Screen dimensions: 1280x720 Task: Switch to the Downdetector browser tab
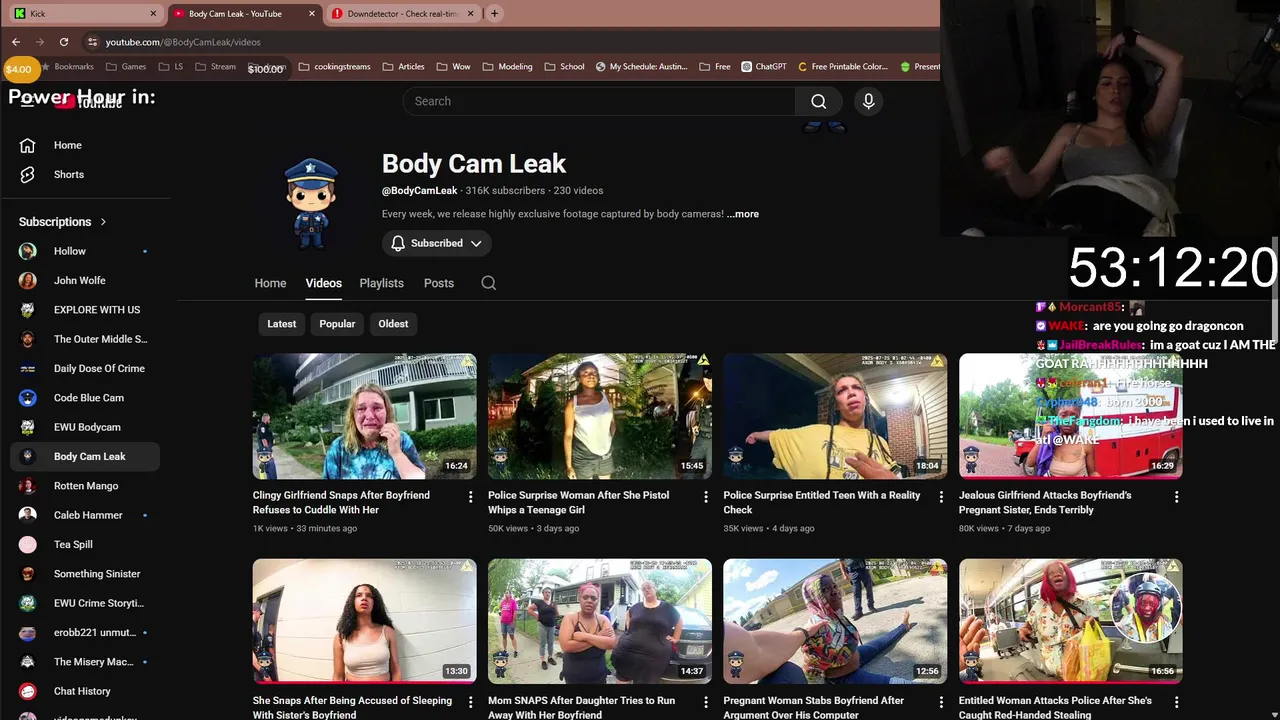pyautogui.click(x=403, y=14)
